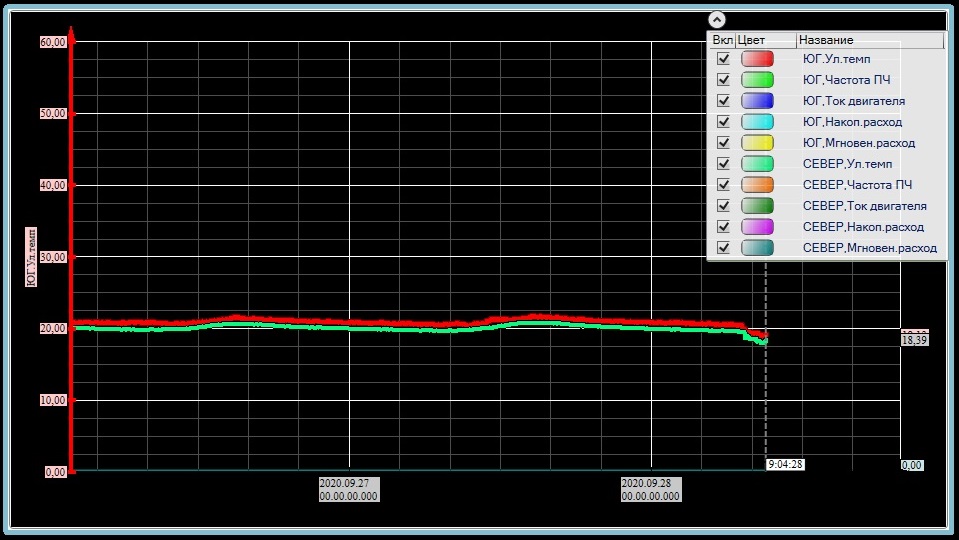Viewport: 959px width, 540px height.
Task: Click the 2020.09.28 date axis label
Action: click(651, 489)
